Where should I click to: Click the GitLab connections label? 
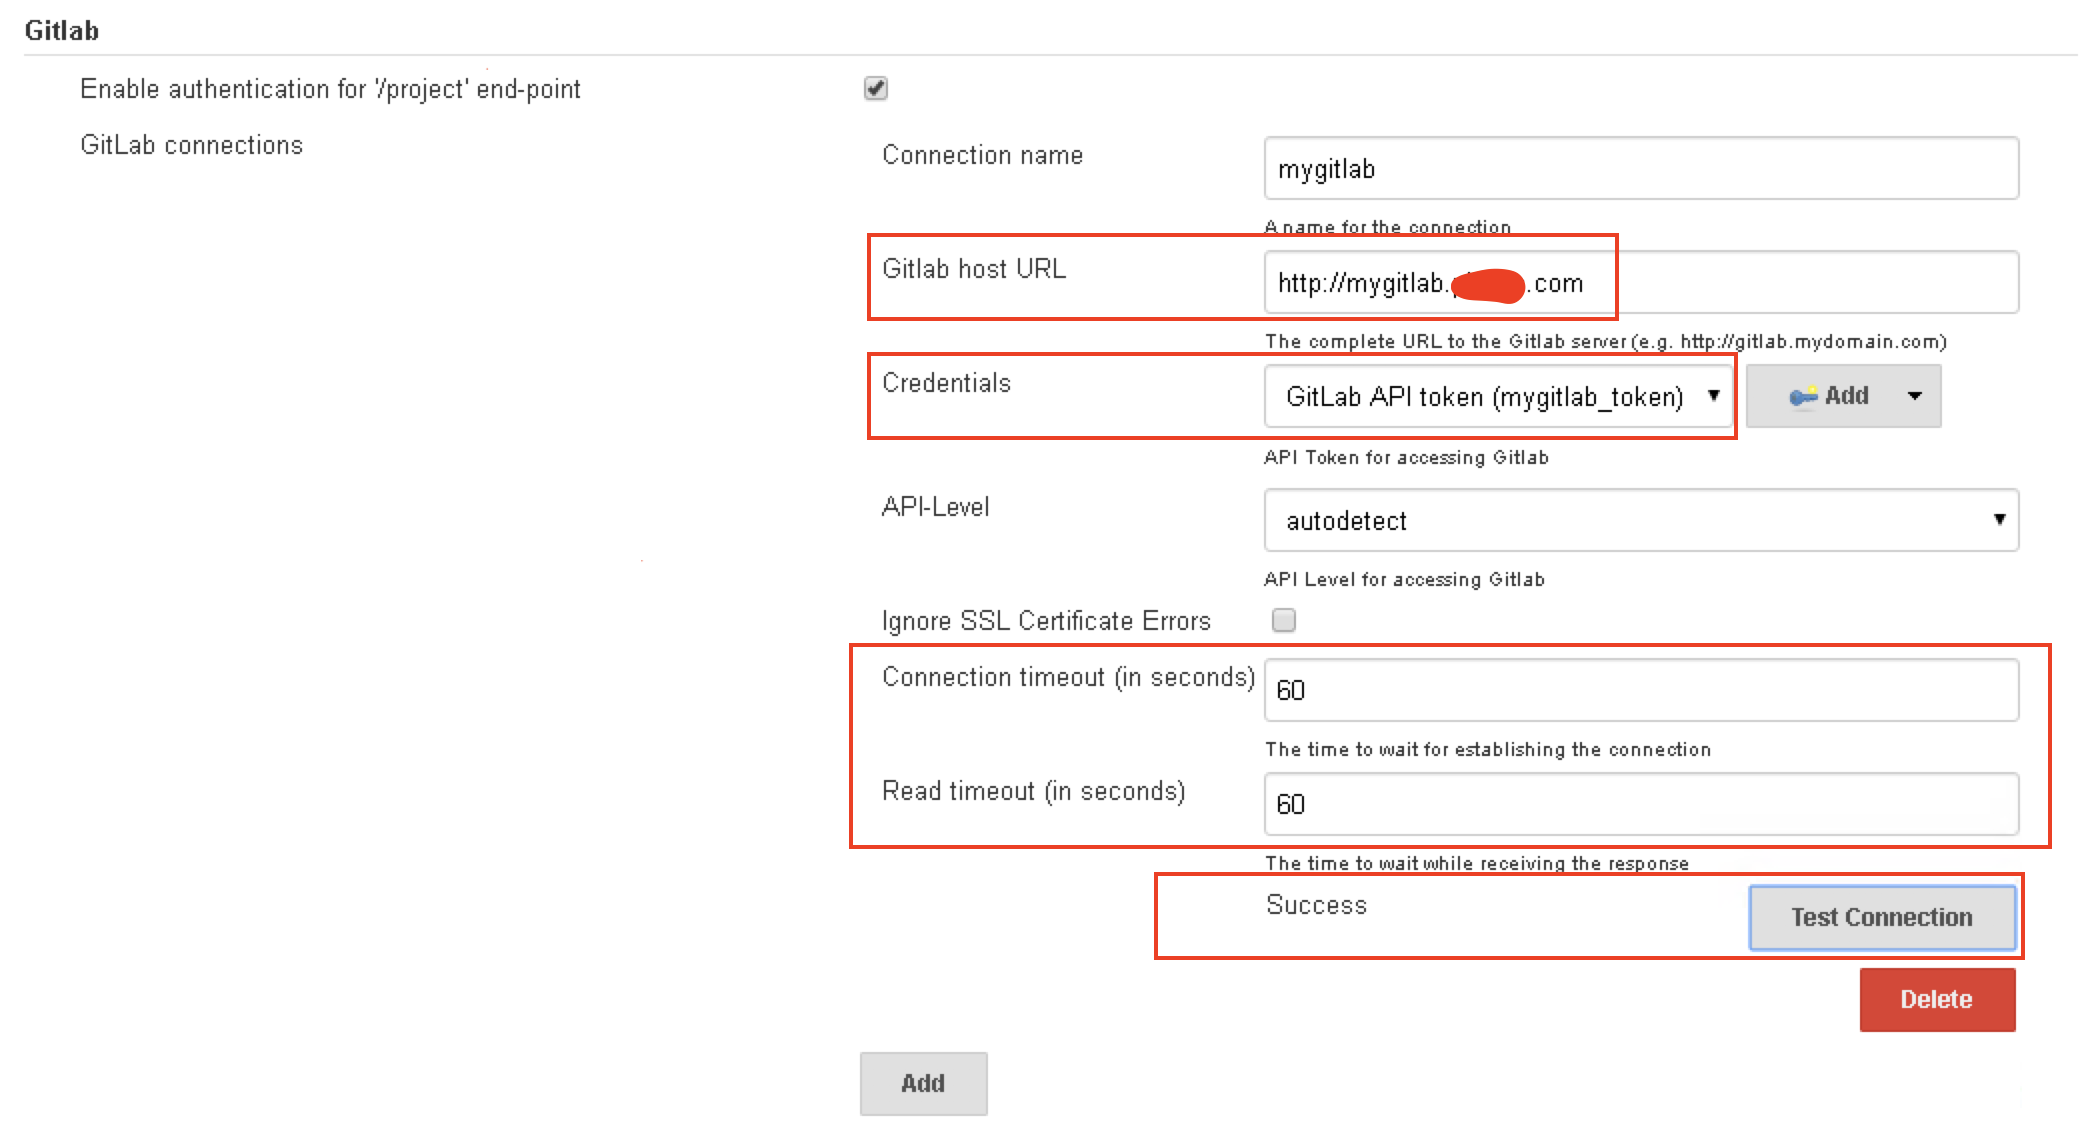191,145
